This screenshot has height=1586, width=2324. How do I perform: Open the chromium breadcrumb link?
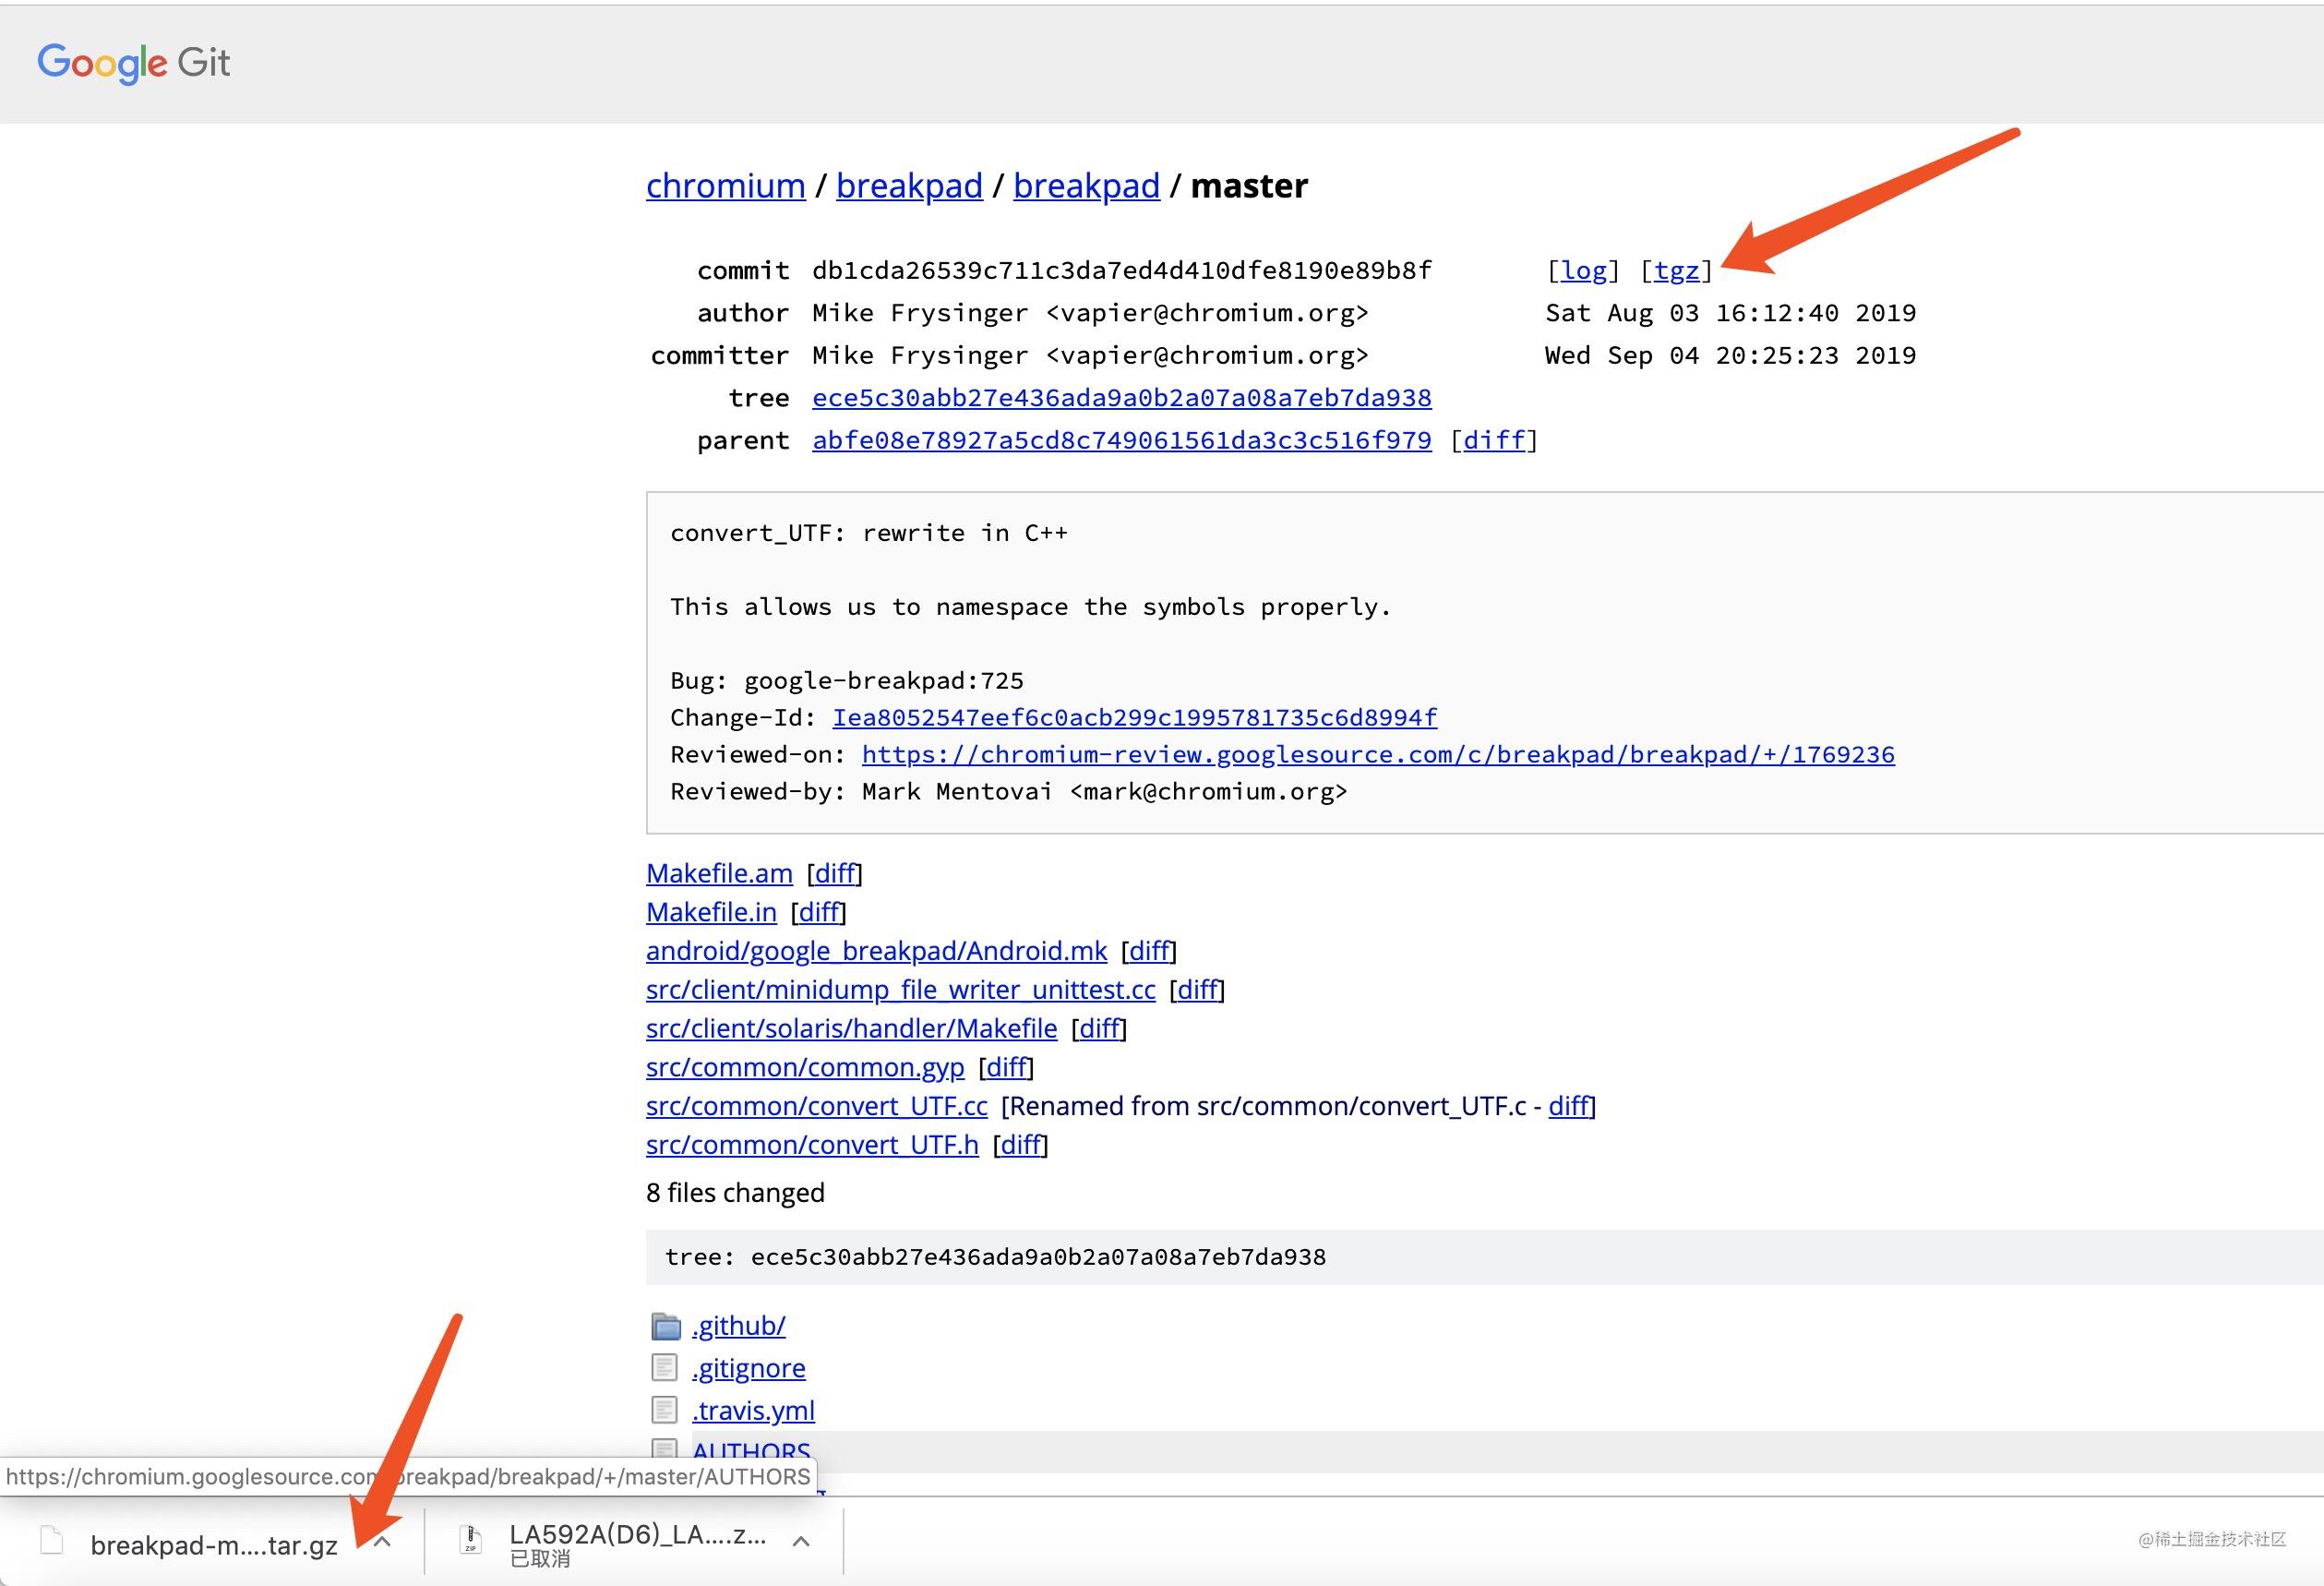point(725,186)
